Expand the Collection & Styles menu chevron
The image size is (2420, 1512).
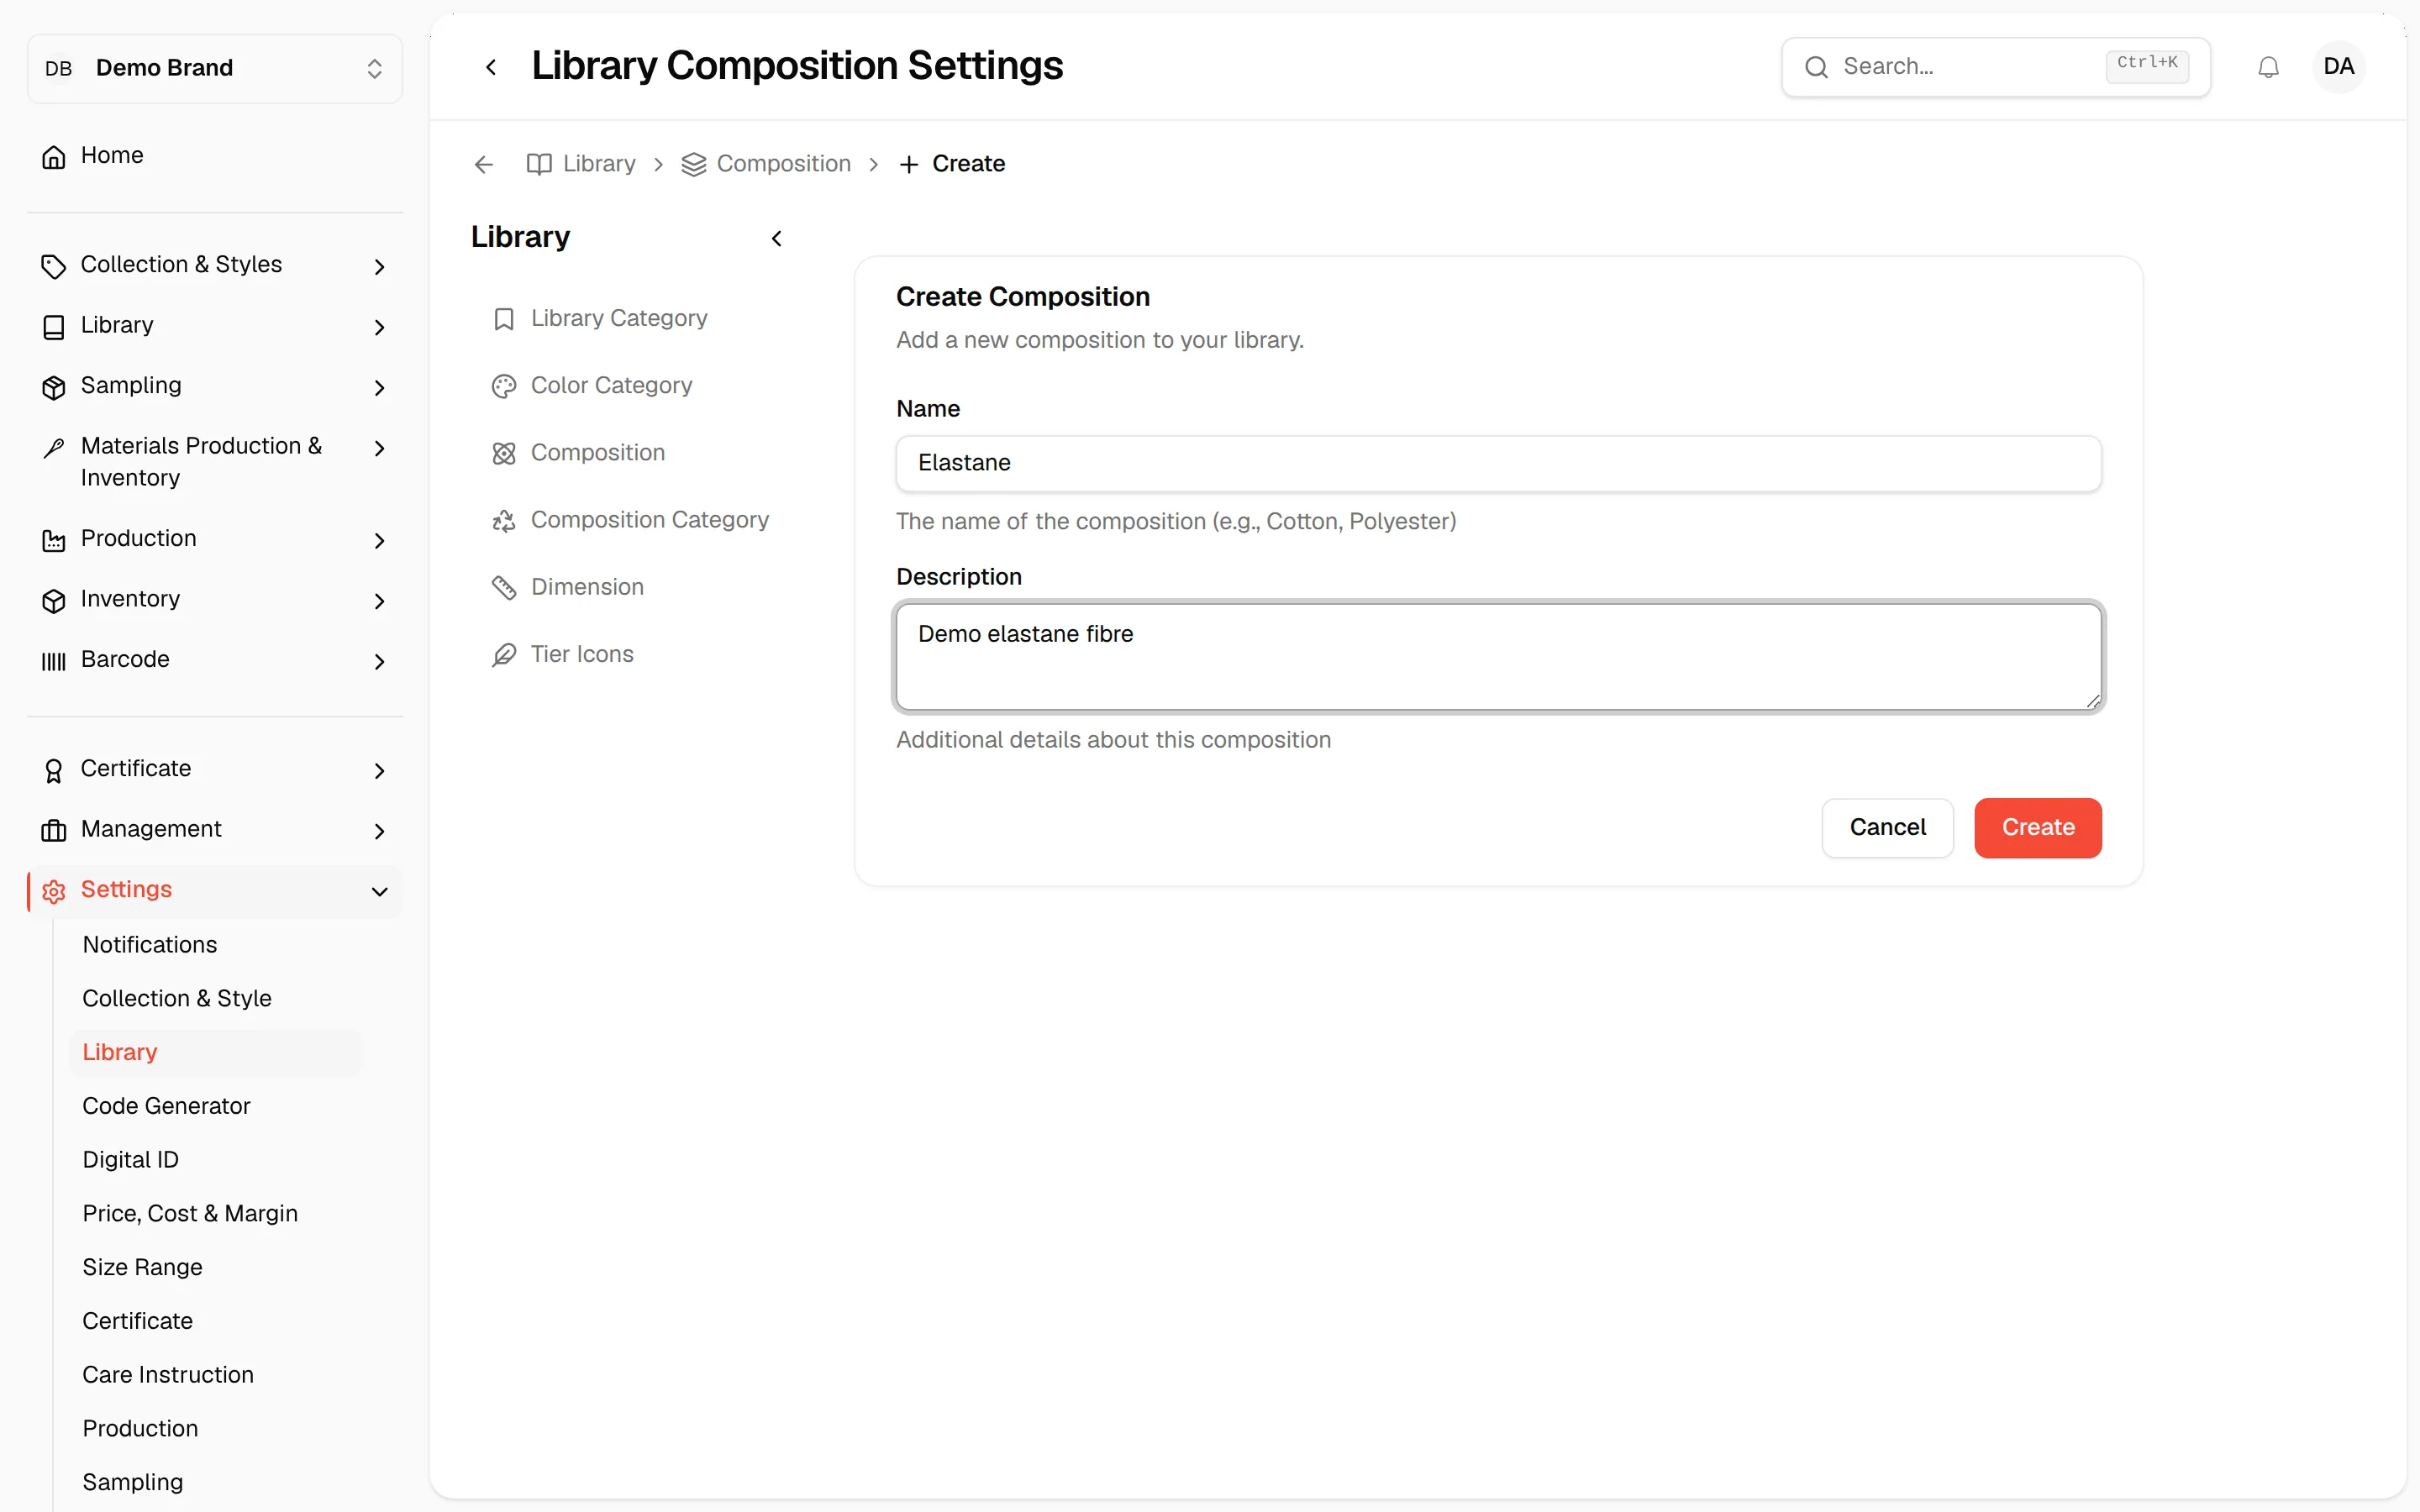coord(379,266)
